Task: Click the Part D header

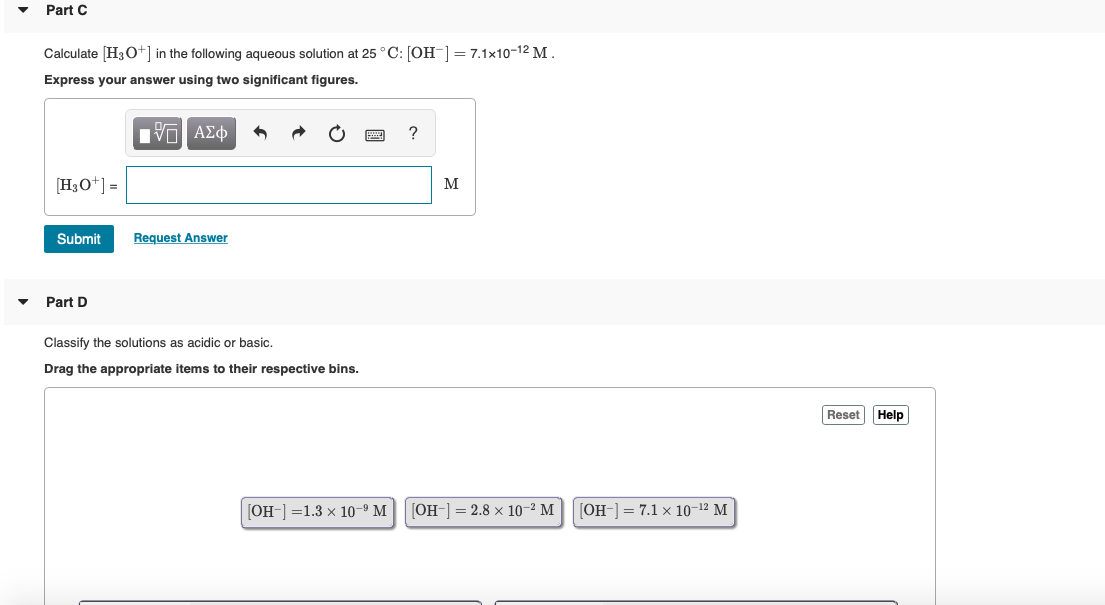Action: coord(66,302)
